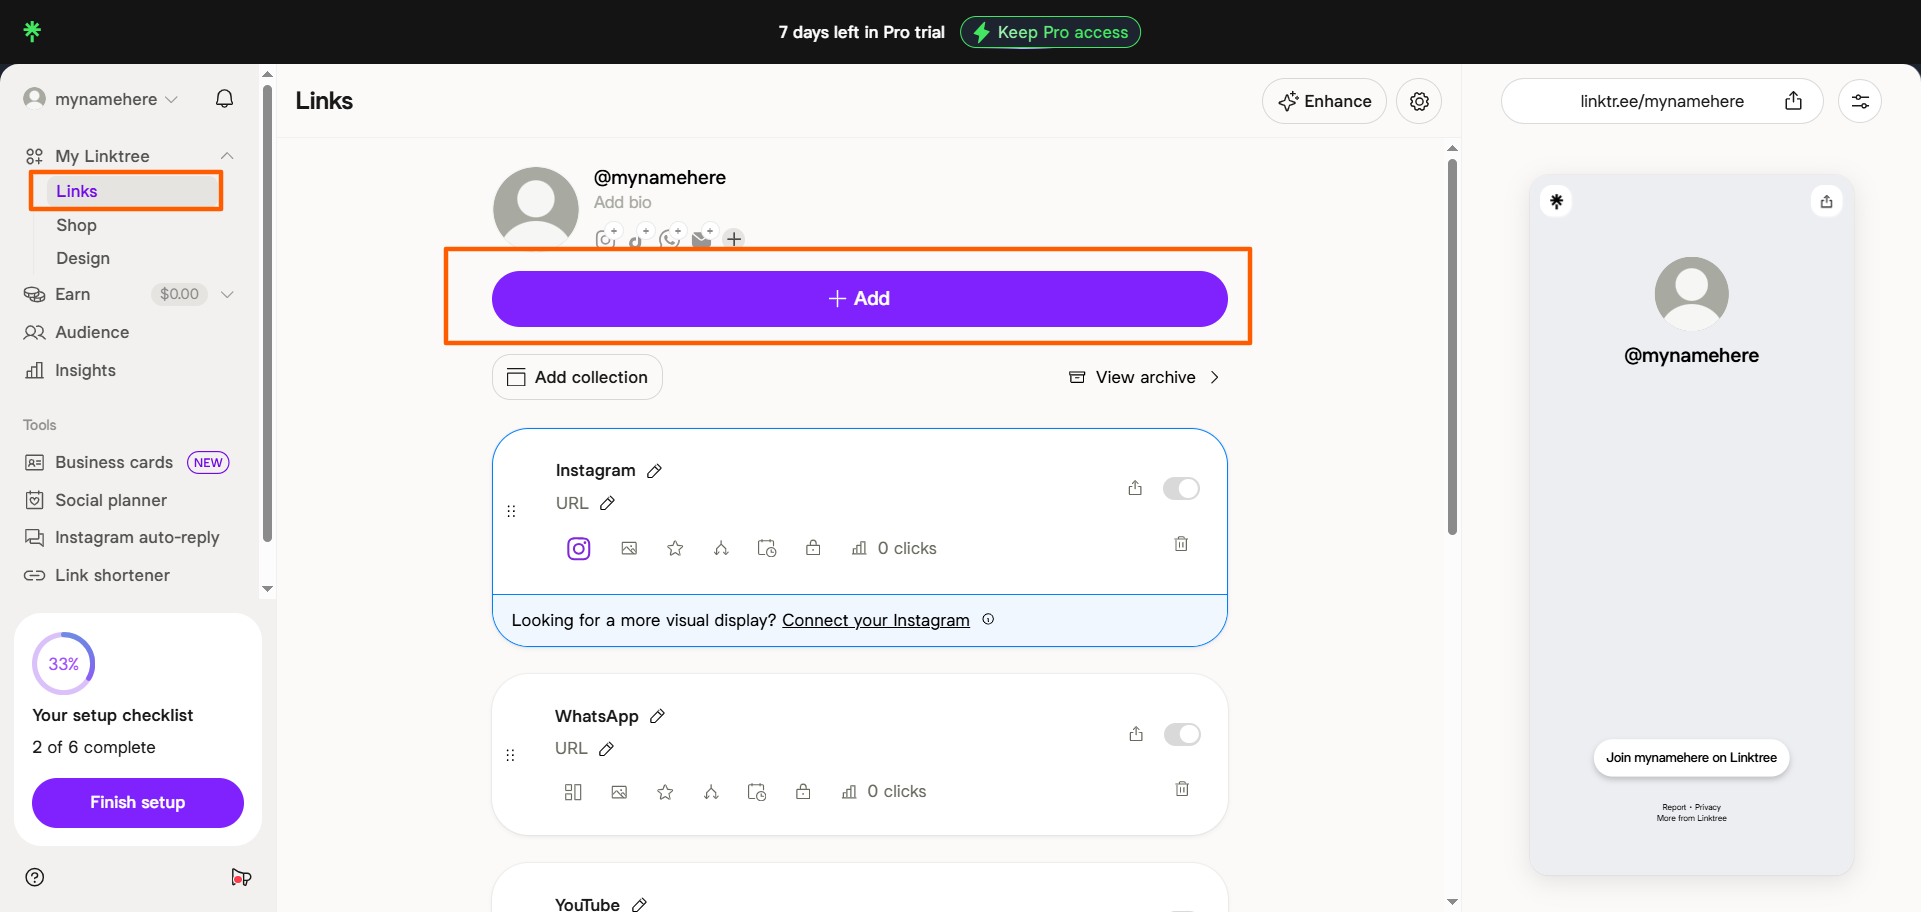
Task: Share the WhatsApp link
Action: point(1136,734)
